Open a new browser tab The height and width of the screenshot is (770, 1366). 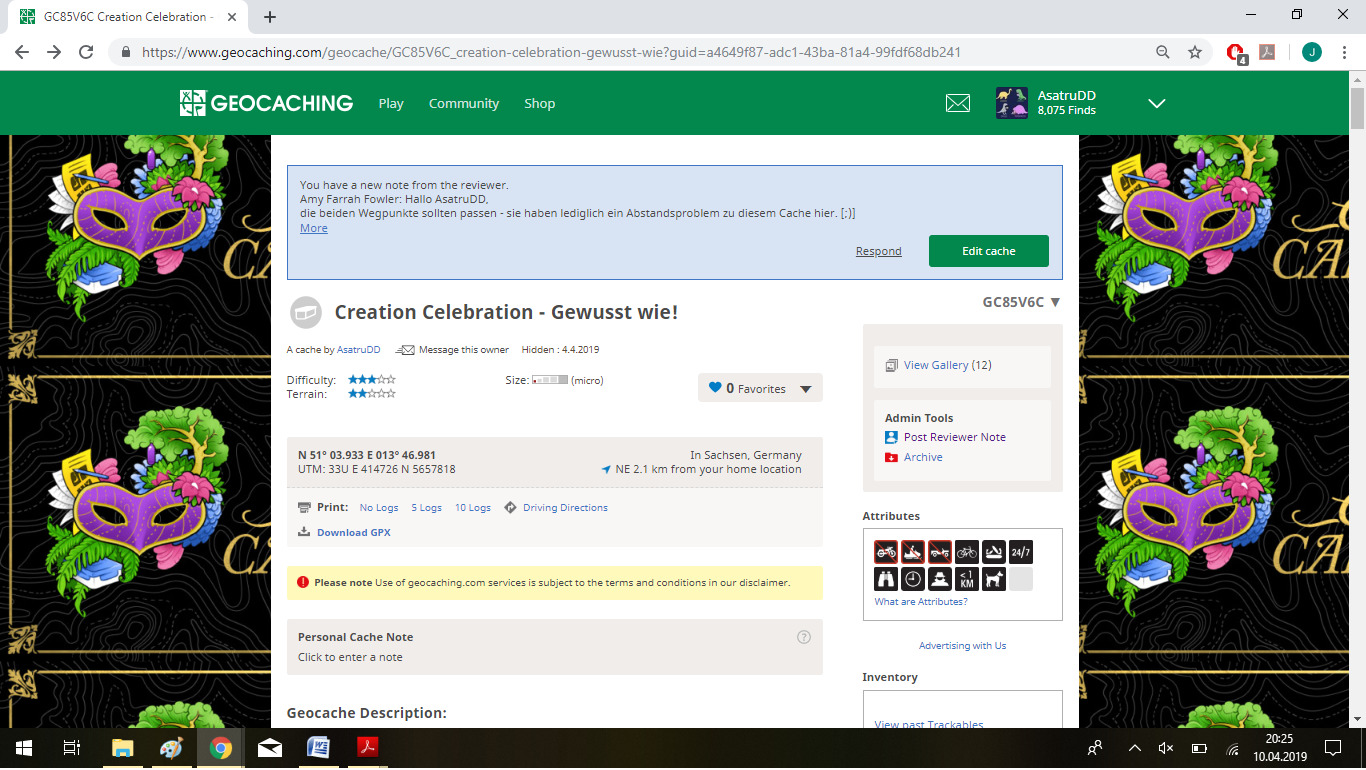pos(270,17)
